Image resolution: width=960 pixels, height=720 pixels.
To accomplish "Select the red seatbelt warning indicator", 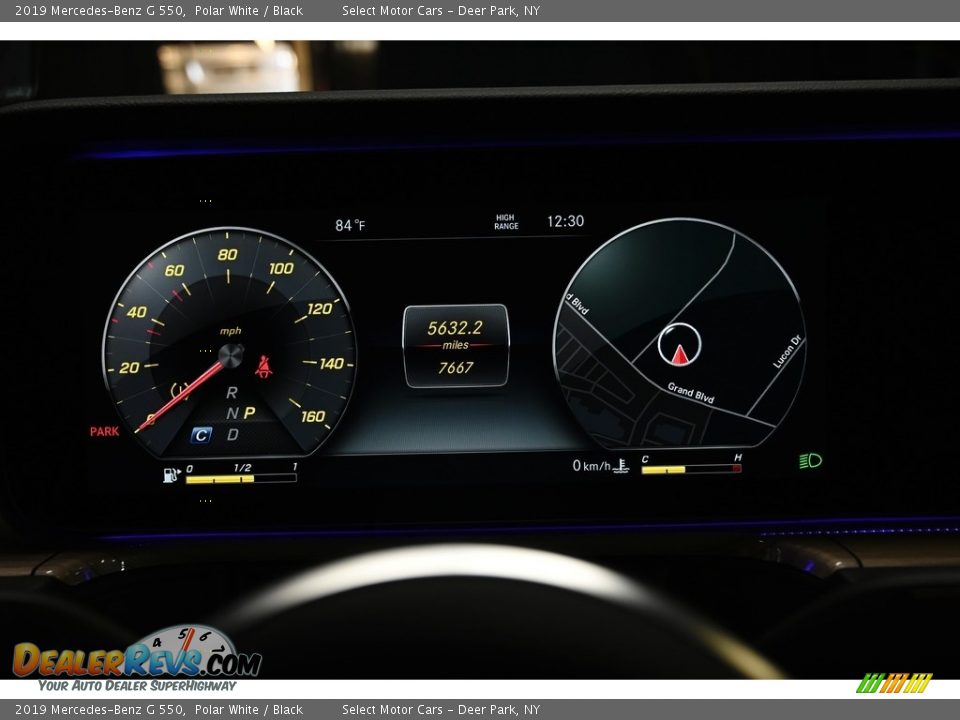I will coord(264,366).
